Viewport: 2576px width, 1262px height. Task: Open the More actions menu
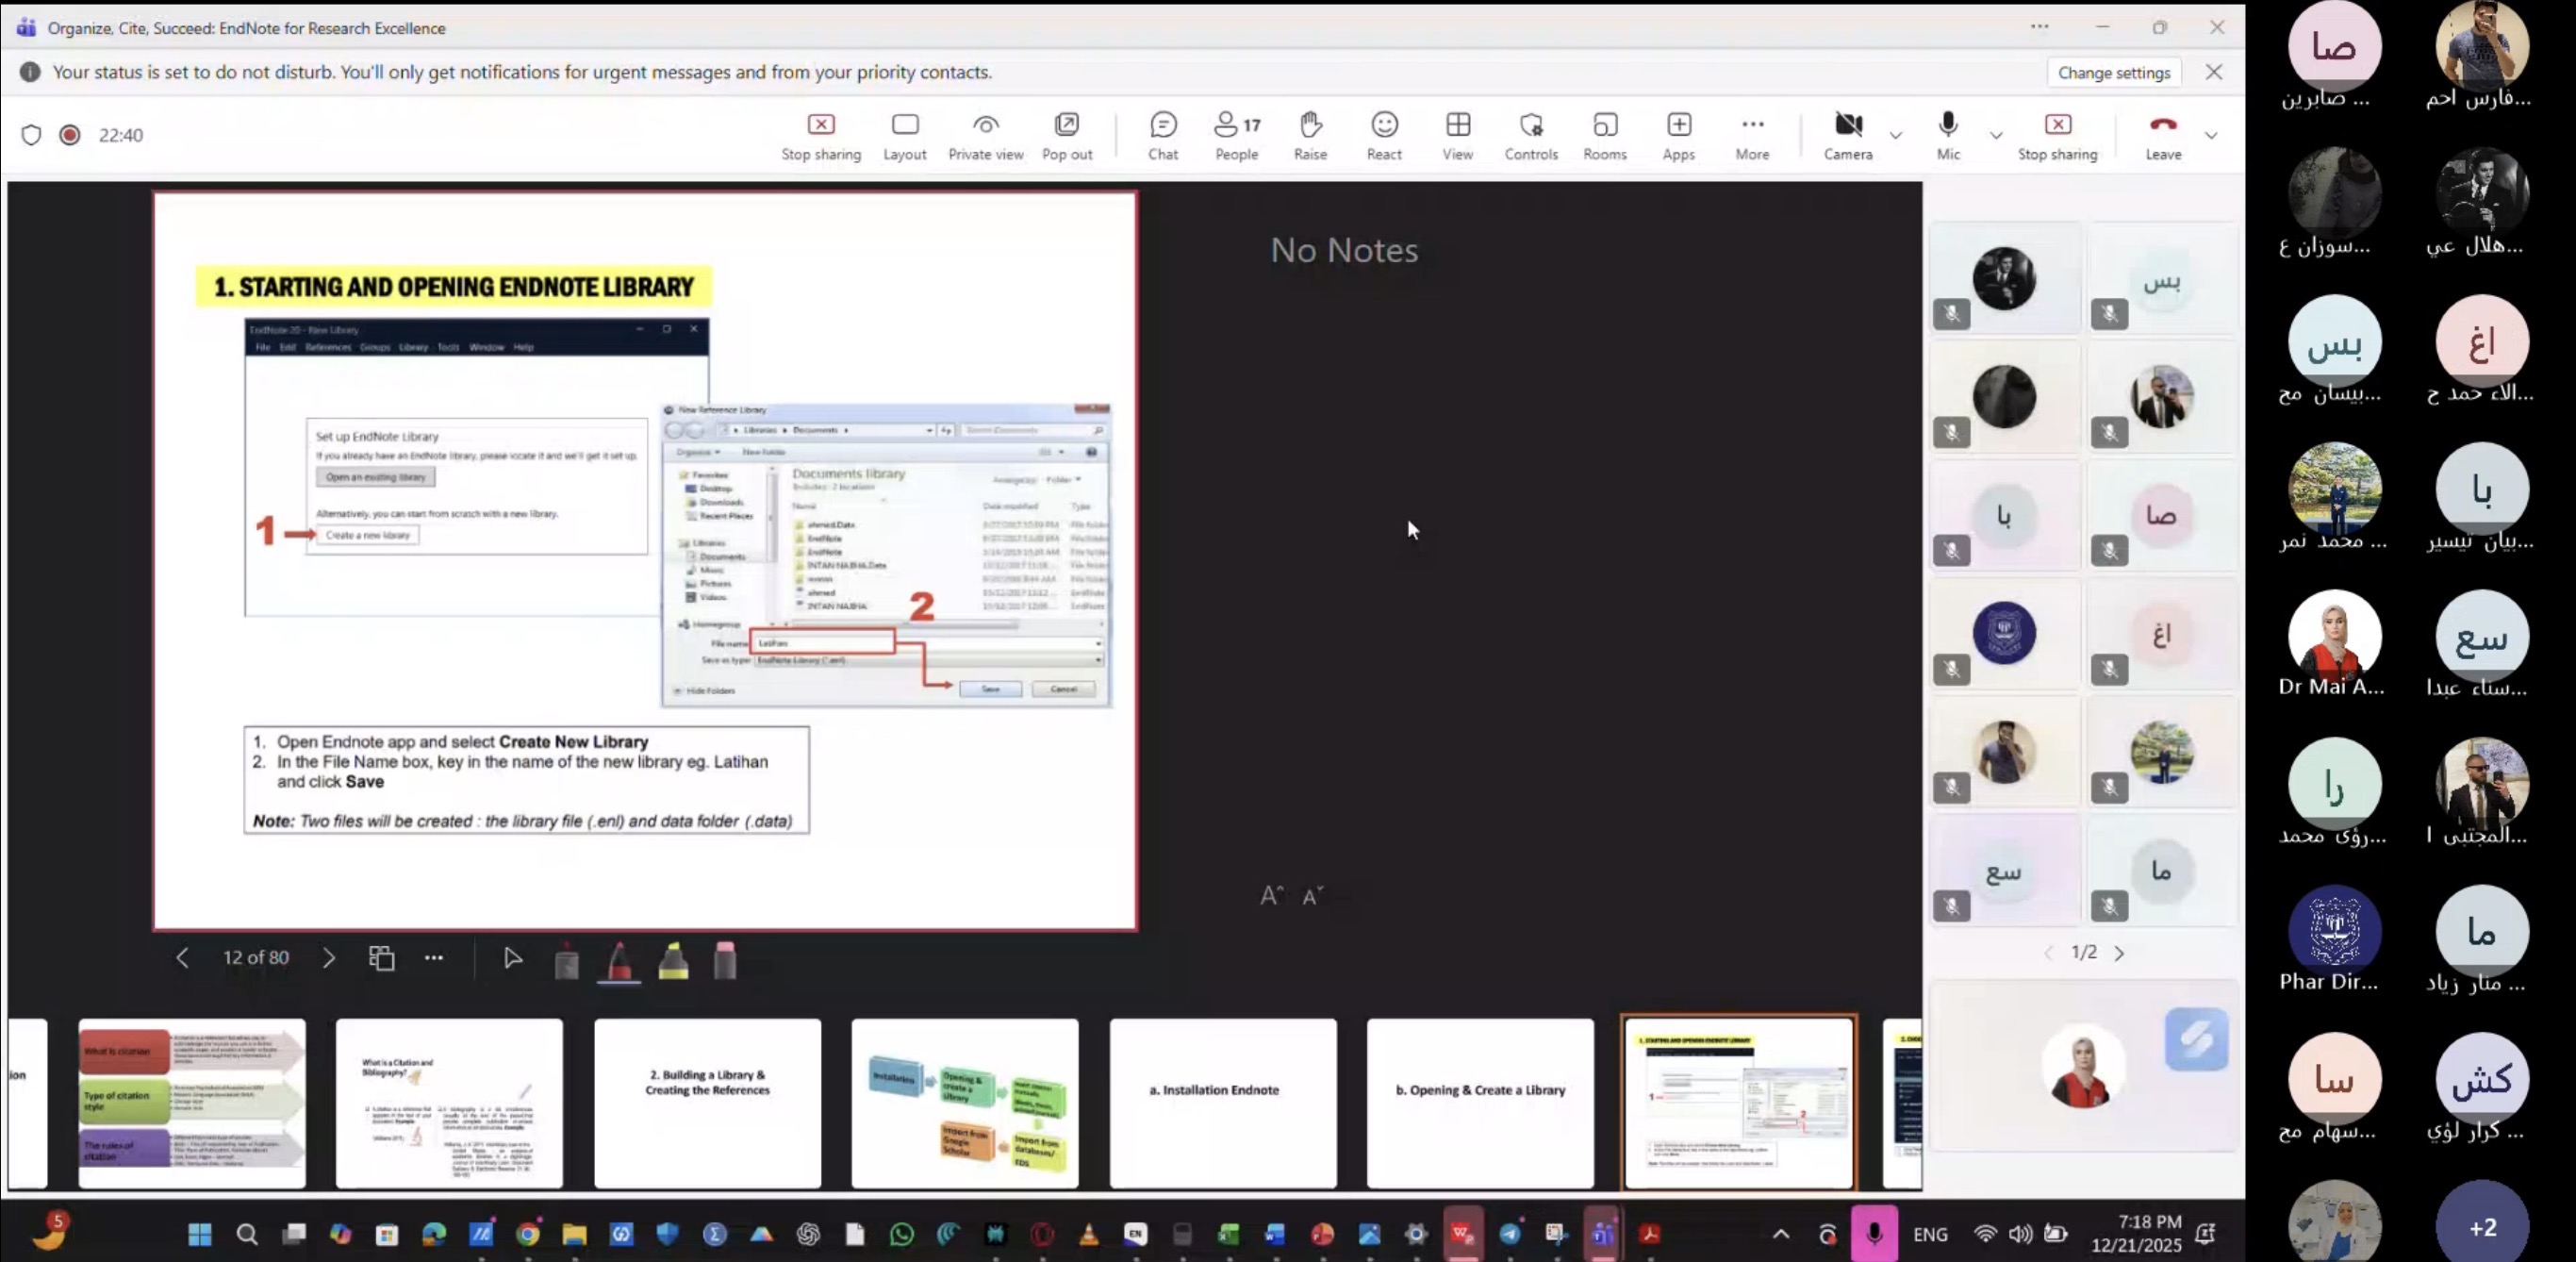[x=1751, y=135]
